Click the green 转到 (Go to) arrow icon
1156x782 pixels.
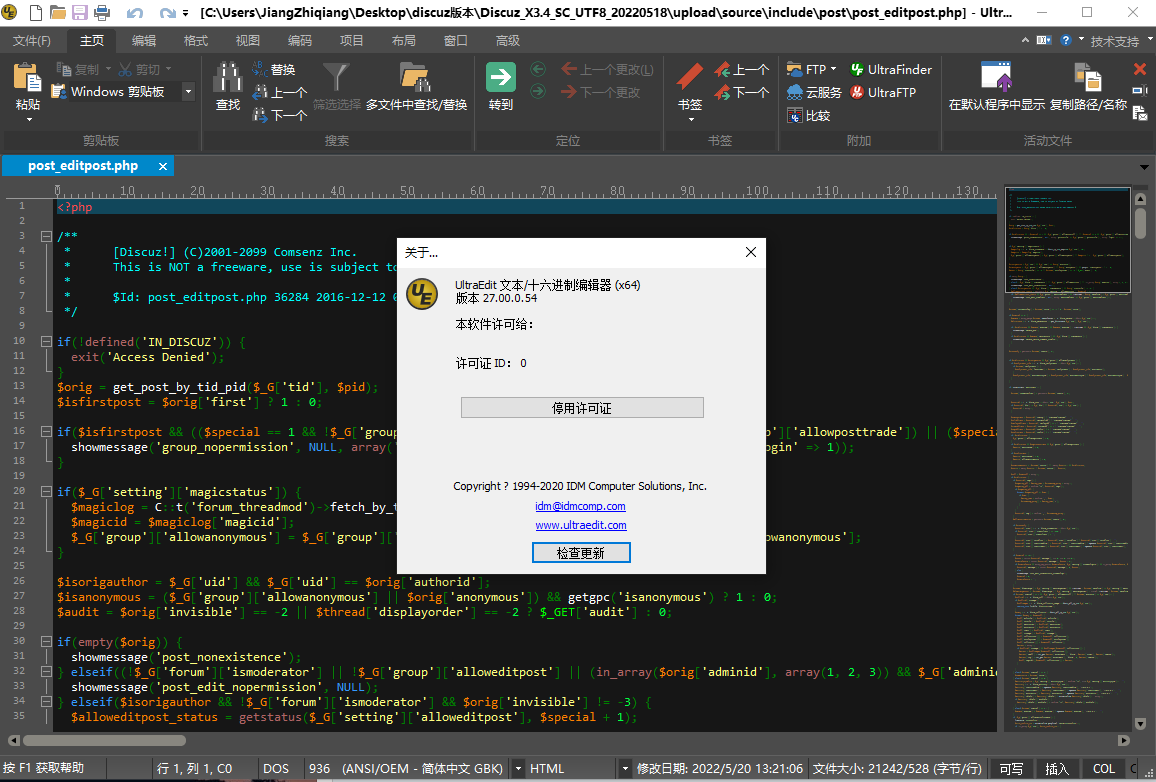pos(501,77)
